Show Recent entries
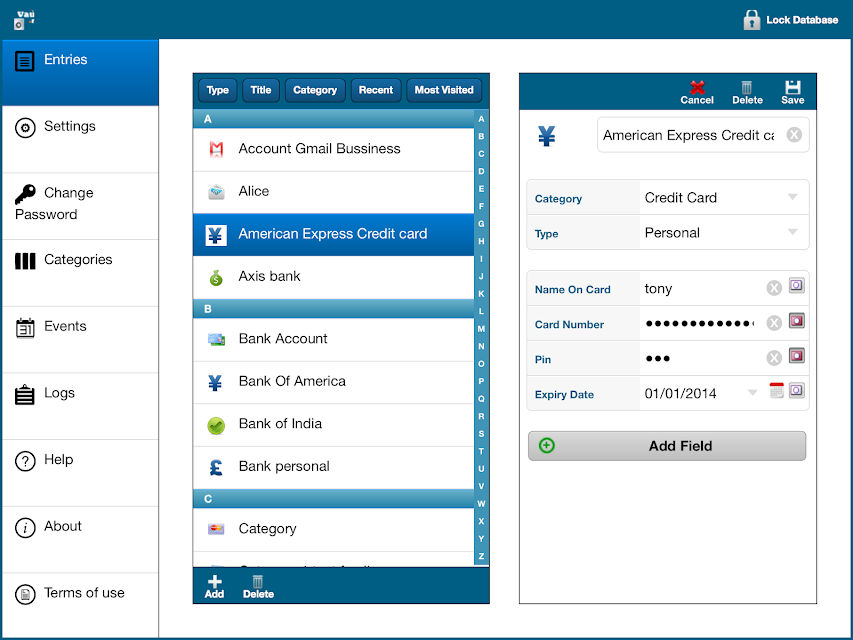The height and width of the screenshot is (640, 853). pos(376,90)
